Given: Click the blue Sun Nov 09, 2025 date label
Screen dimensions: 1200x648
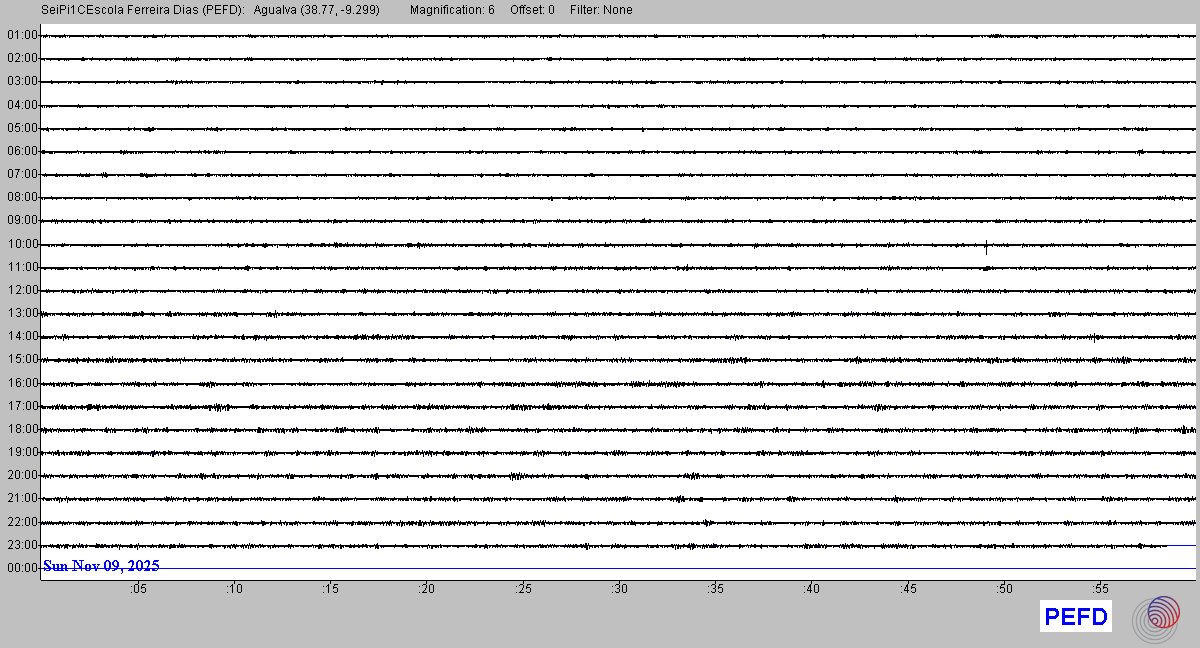Looking at the screenshot, I should [101, 566].
